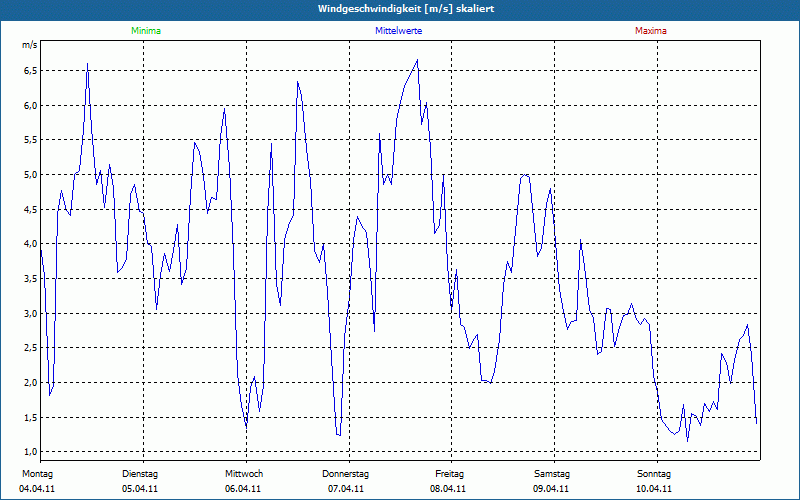Image resolution: width=800 pixels, height=500 pixels.
Task: Click the 3,0 y-axis value
Action: pyautogui.click(x=31, y=313)
